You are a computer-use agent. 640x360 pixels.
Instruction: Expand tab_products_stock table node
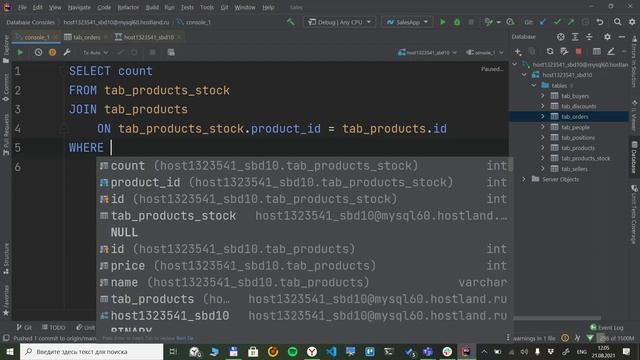pos(542,158)
